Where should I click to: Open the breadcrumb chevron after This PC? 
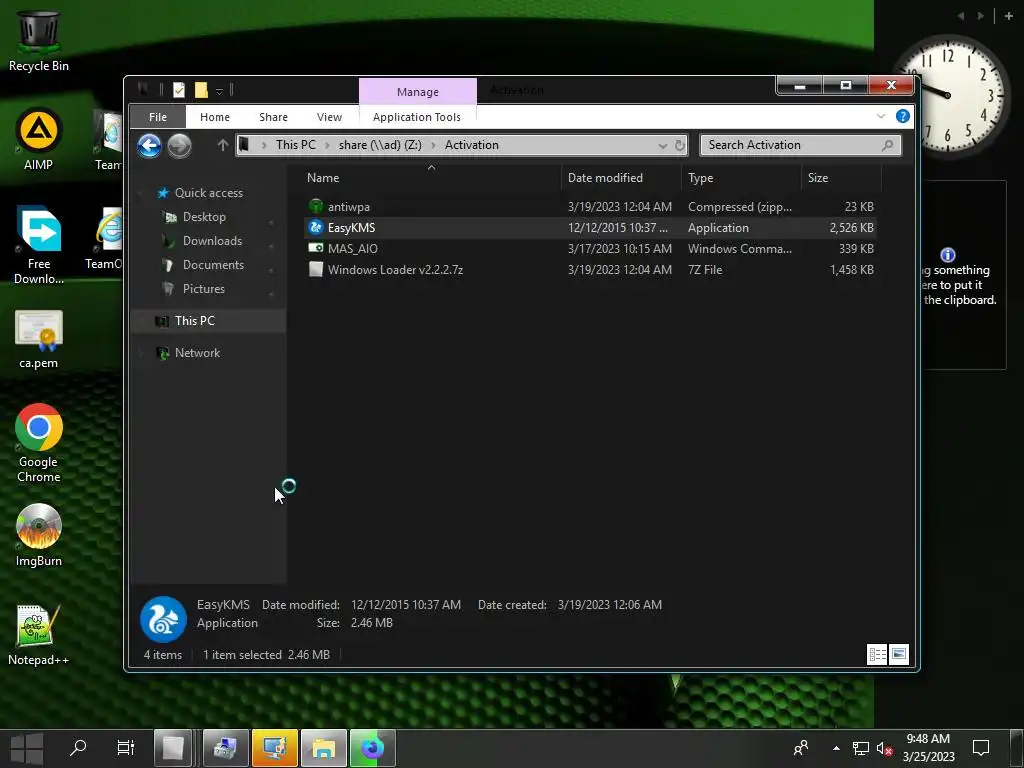point(327,145)
